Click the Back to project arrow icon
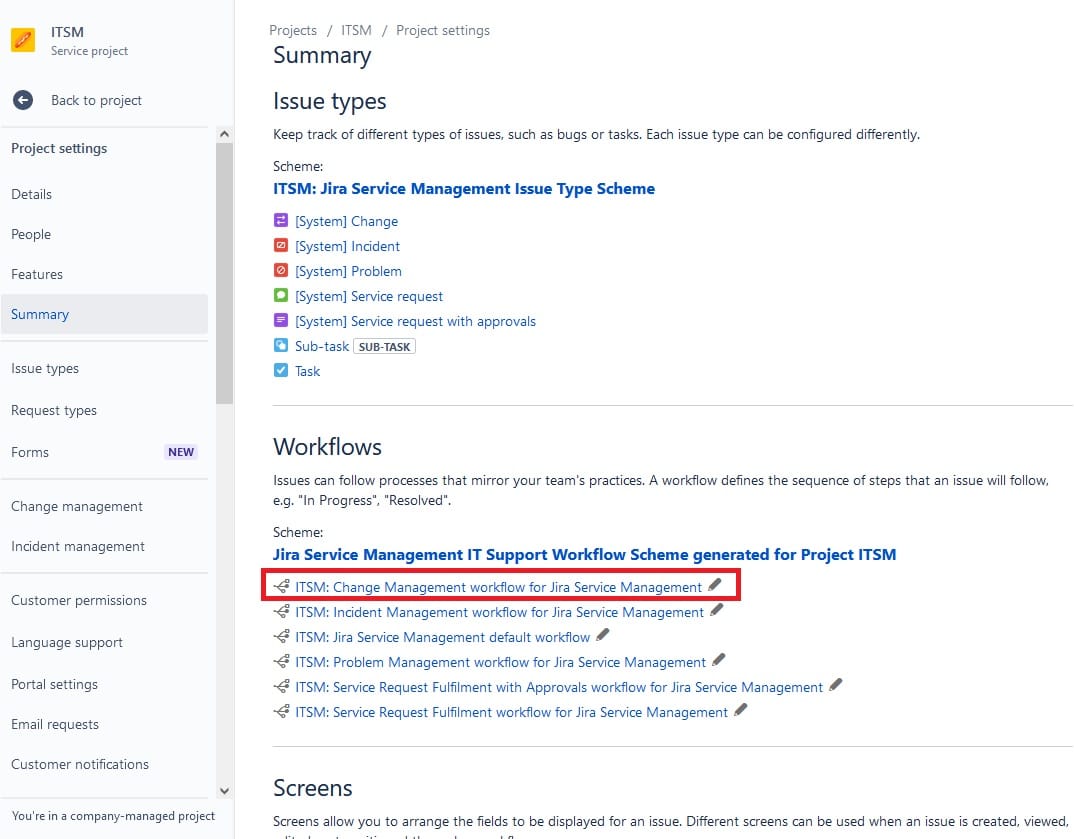The height and width of the screenshot is (839, 1074). (22, 100)
